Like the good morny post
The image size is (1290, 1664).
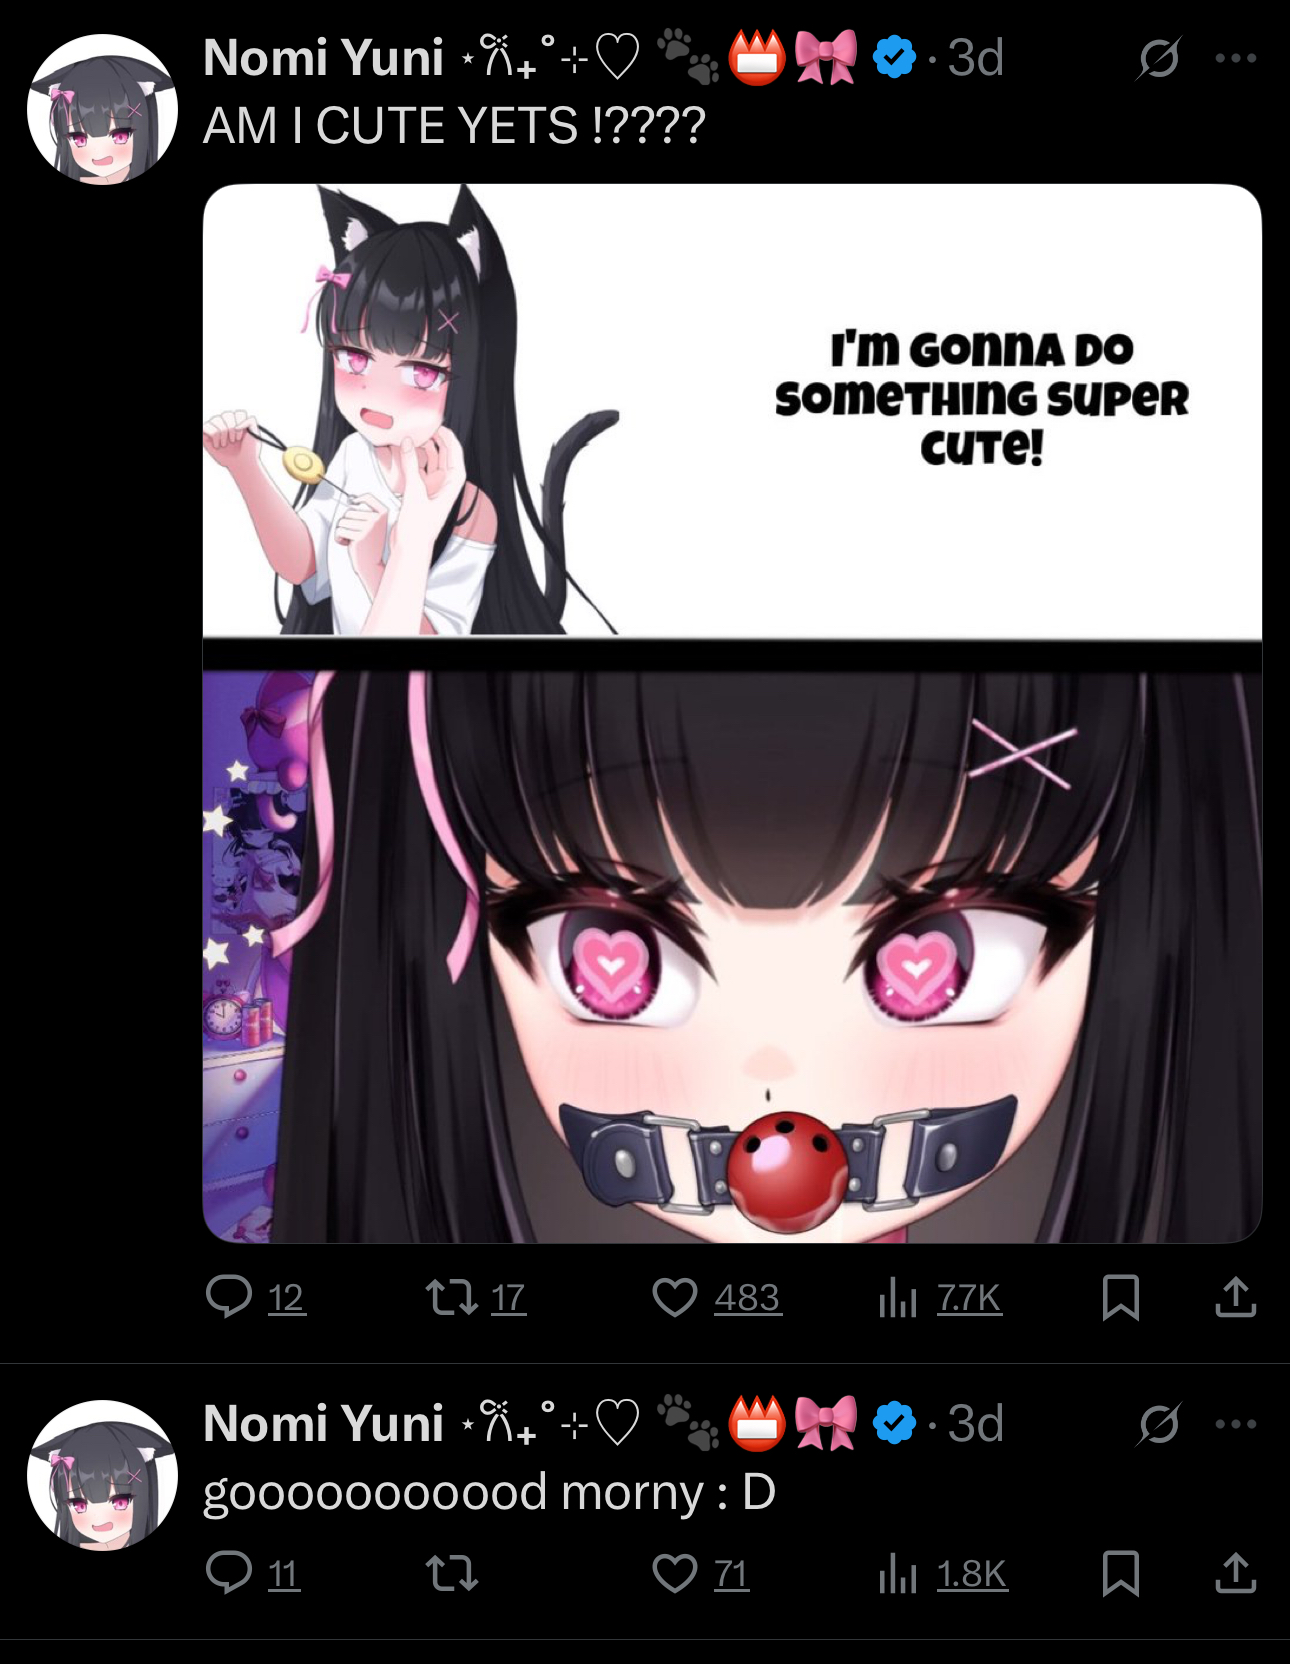[701, 1573]
